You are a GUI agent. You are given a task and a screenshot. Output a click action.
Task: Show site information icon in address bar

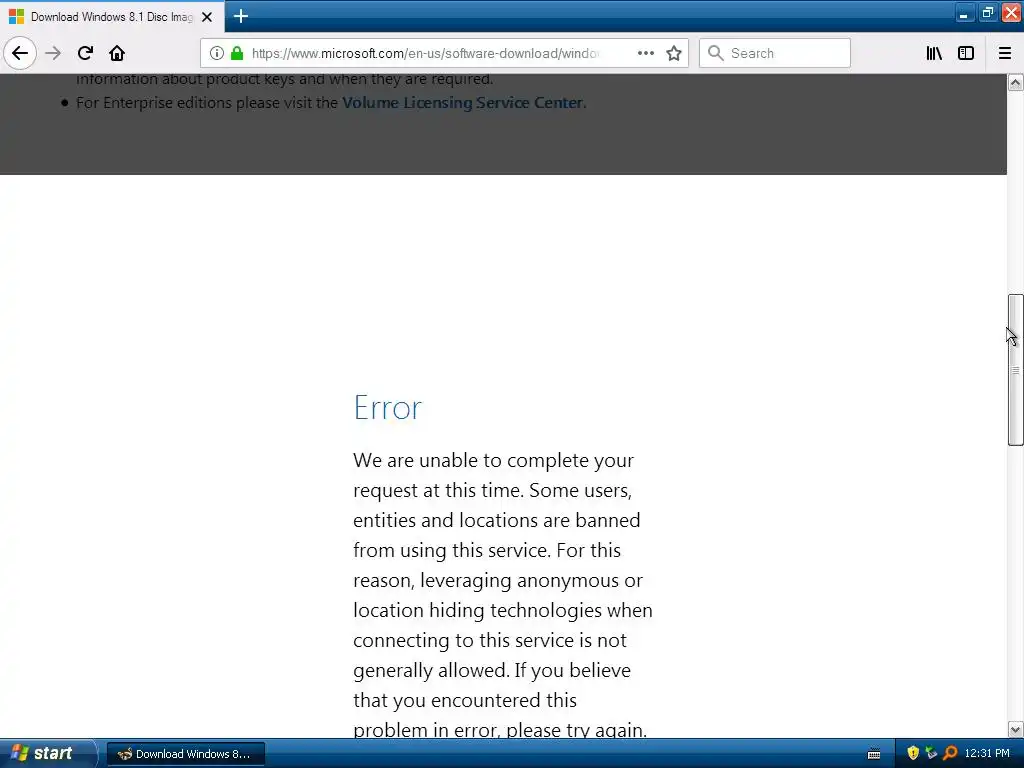pos(216,53)
